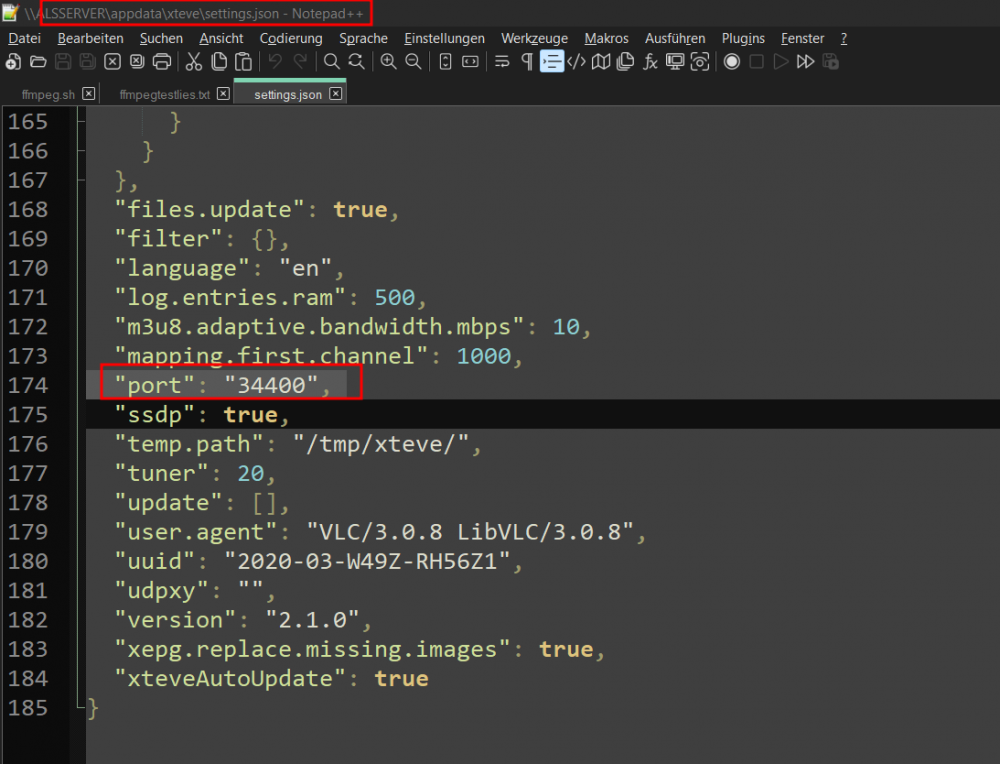Click the Print toolbar icon
The width and height of the screenshot is (1000, 764).
pos(162,62)
